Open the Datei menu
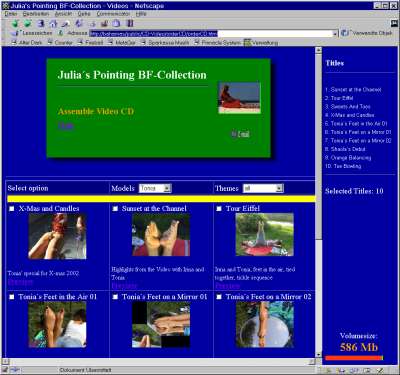 [11, 14]
